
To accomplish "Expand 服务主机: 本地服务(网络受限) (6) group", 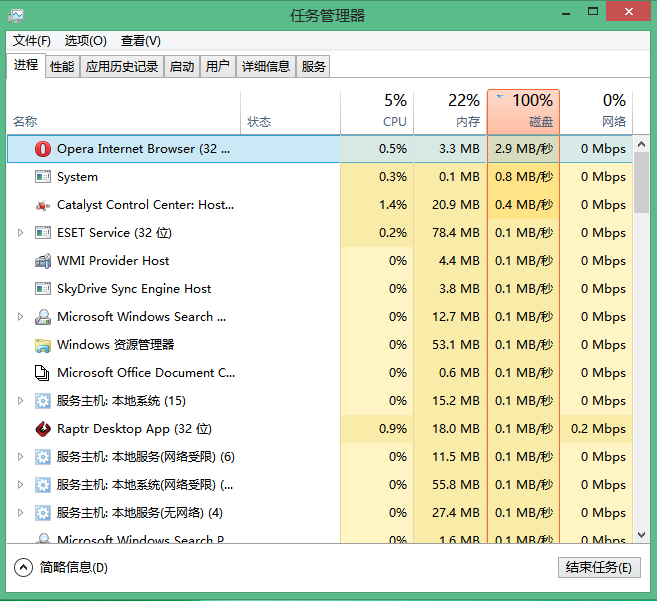I will [20, 457].
